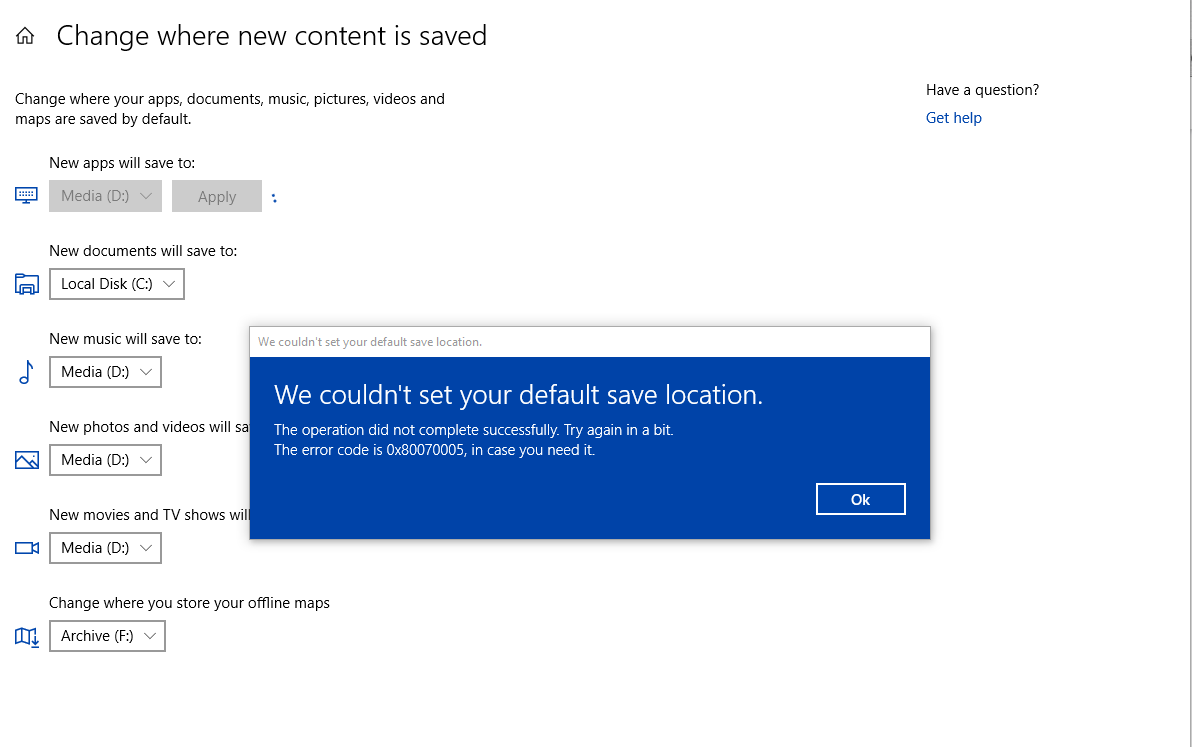Click the Home icon beside the page title
The width and height of the screenshot is (1192, 747).
click(x=25, y=36)
